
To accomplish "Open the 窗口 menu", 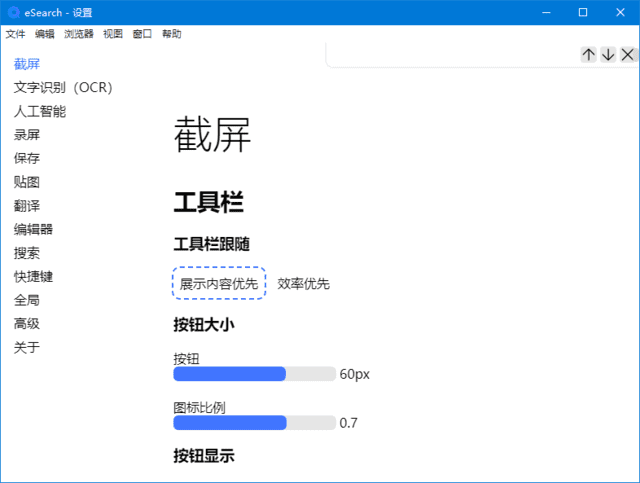I will tap(142, 34).
